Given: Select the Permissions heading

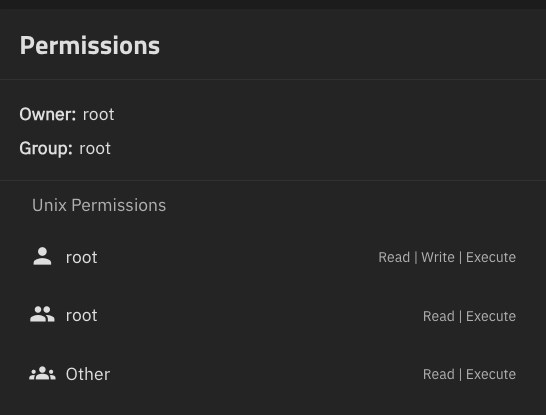Looking at the screenshot, I should (90, 46).
